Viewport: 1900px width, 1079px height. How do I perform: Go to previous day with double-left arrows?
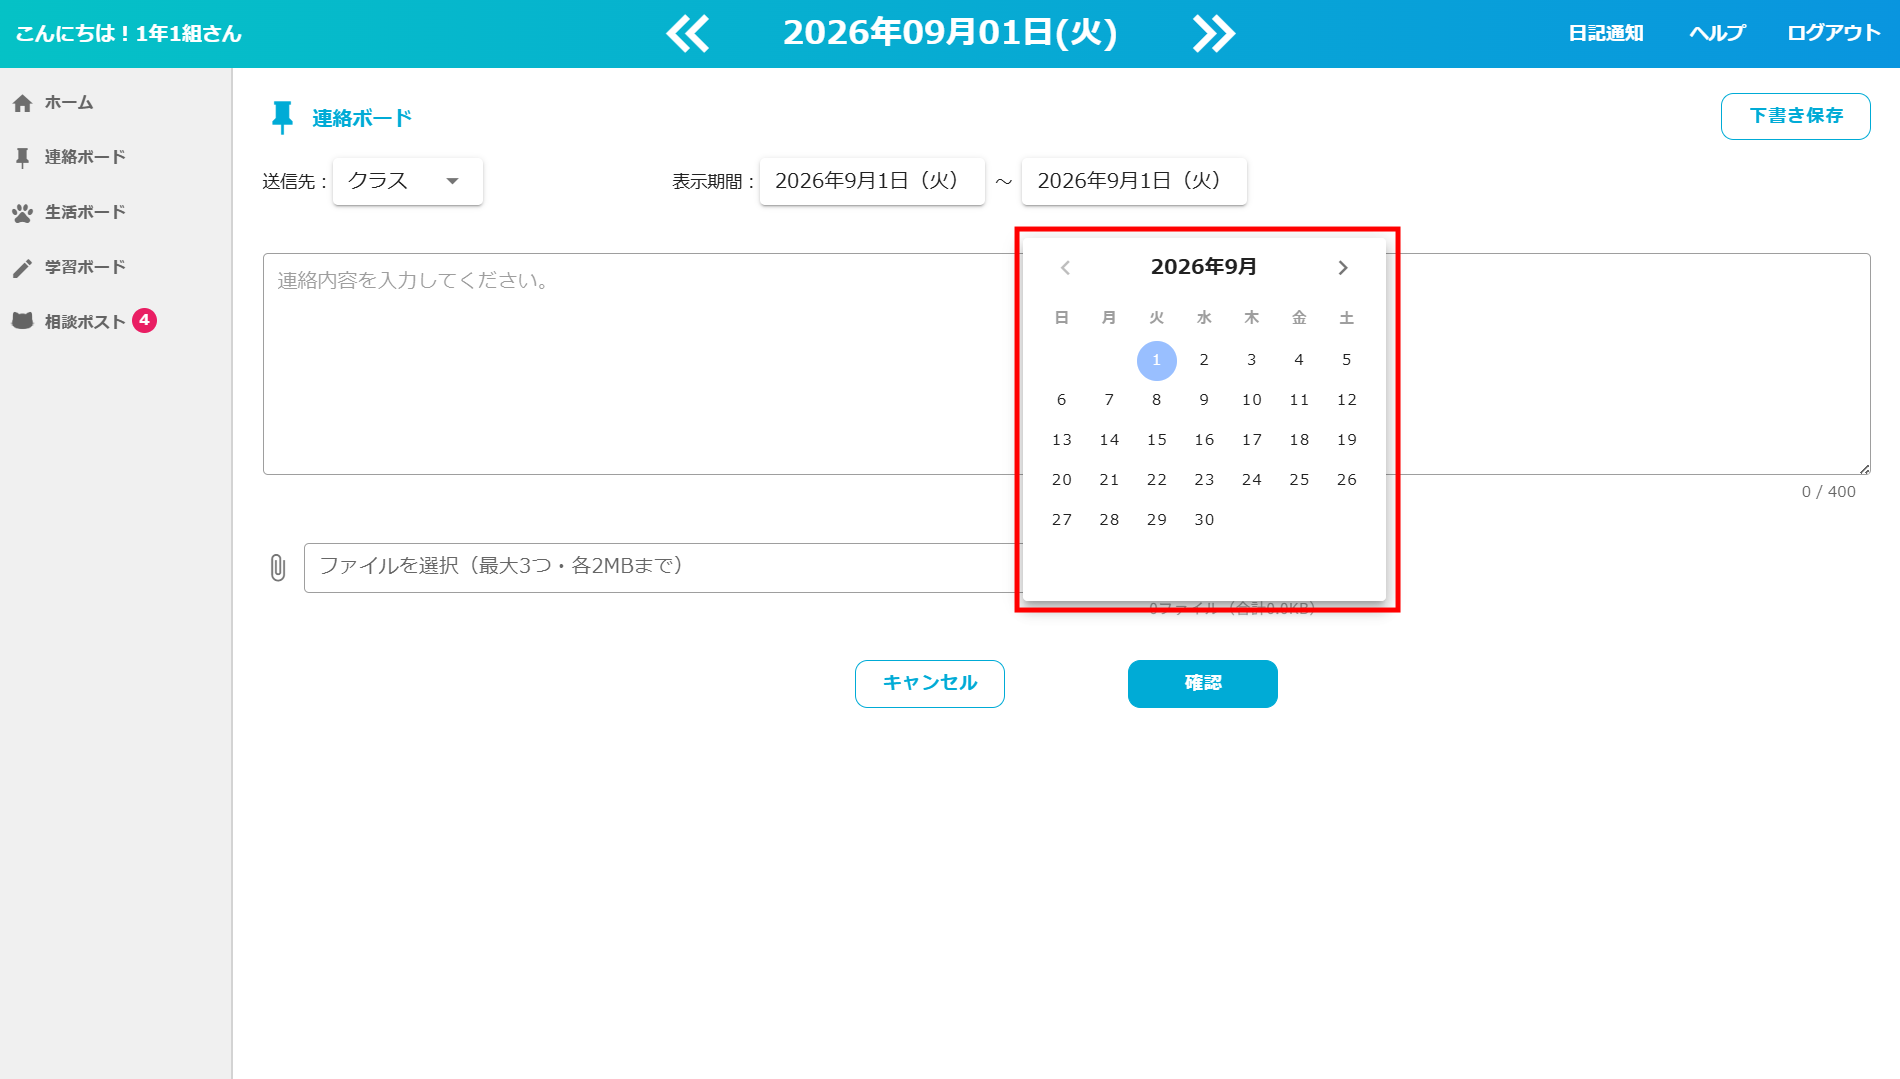[688, 34]
